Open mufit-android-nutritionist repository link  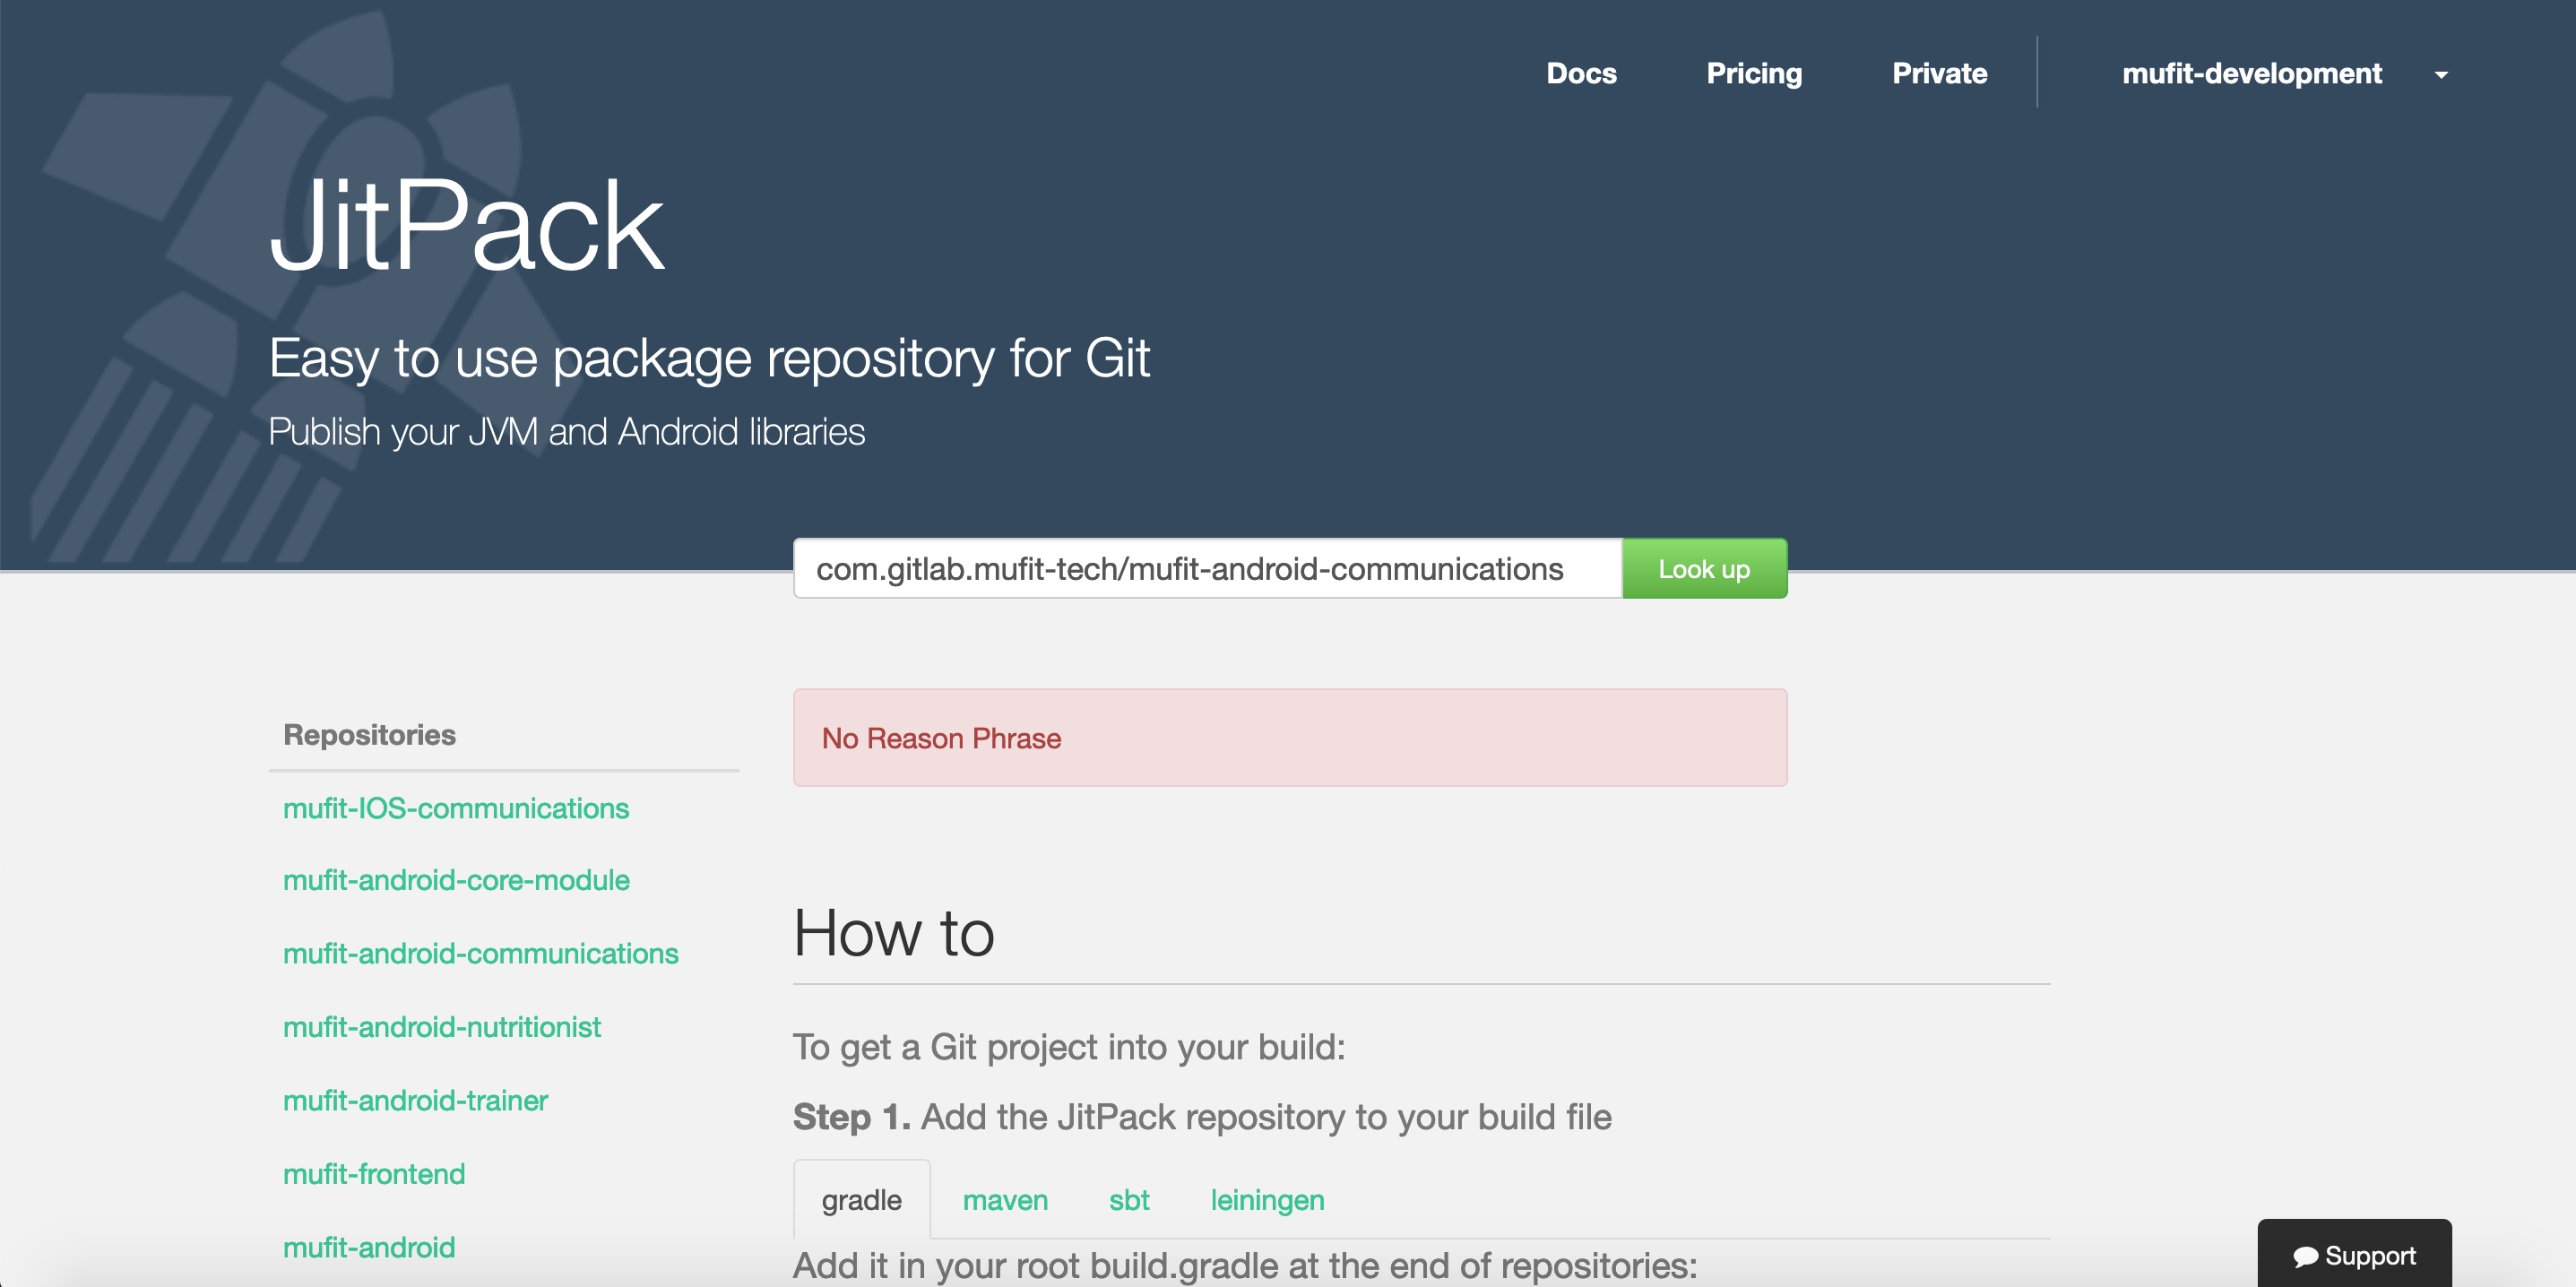tap(441, 1027)
